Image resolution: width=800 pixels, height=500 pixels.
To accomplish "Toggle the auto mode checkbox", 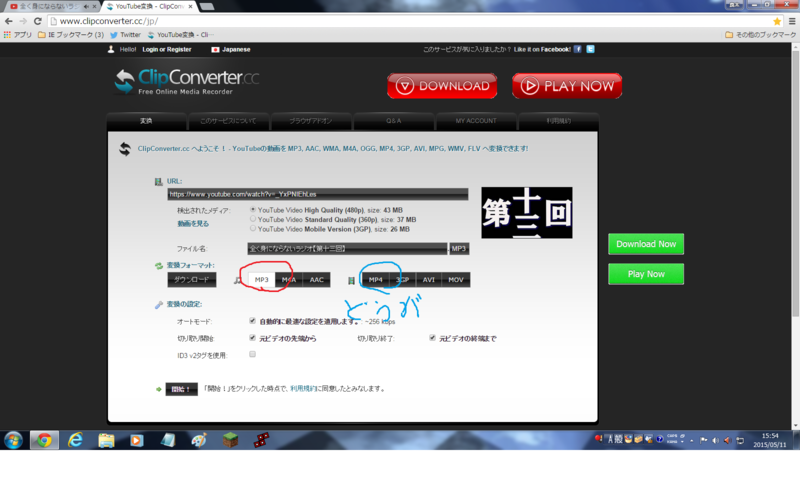I will [x=252, y=320].
